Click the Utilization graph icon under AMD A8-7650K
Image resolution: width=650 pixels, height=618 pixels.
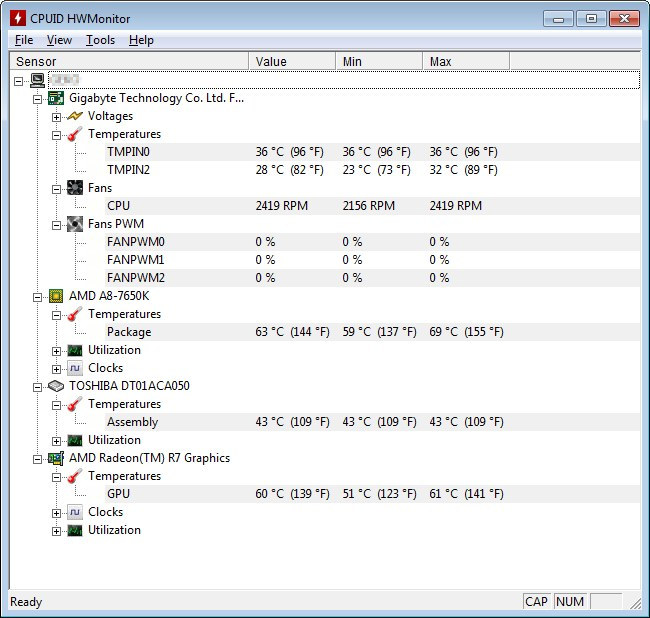point(75,350)
